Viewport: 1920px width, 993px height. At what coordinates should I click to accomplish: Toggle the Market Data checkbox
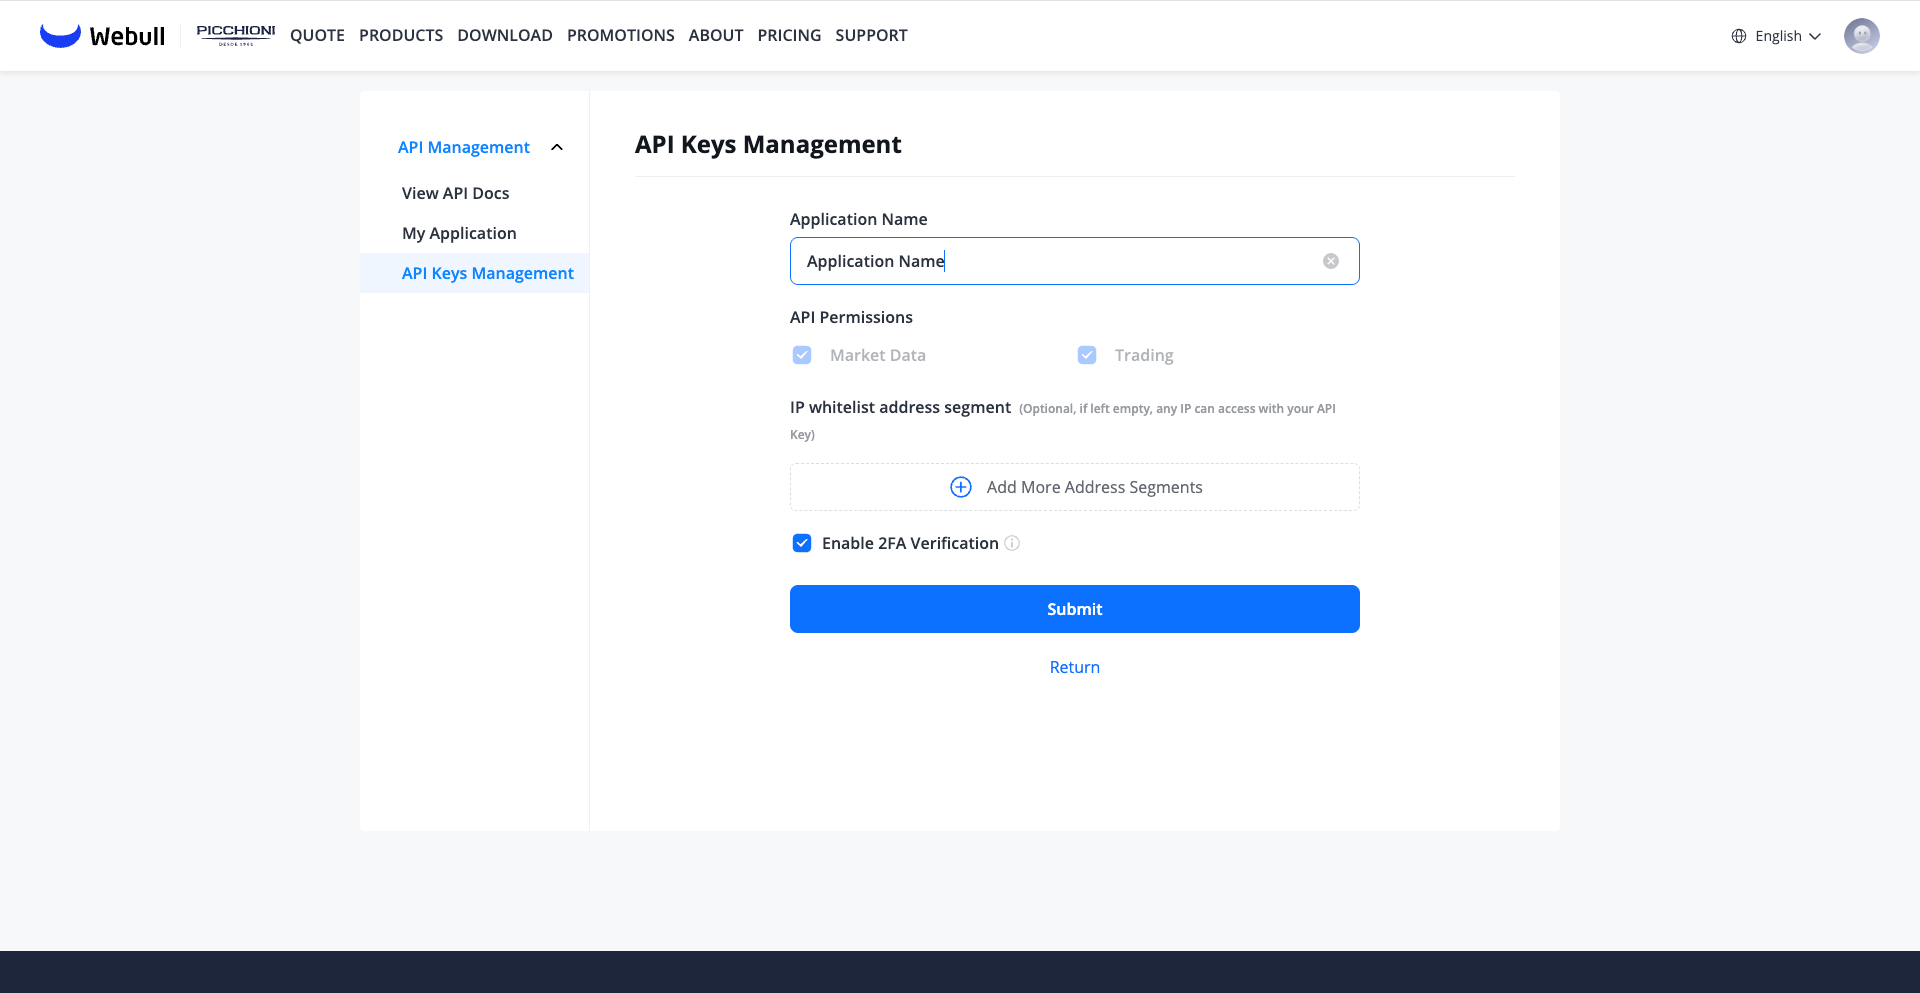[x=802, y=355]
